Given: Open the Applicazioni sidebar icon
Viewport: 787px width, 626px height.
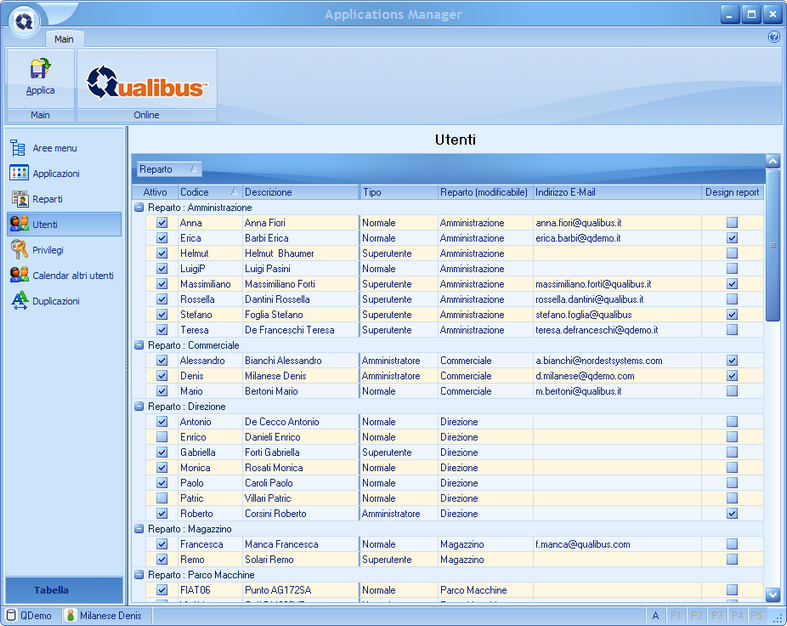Looking at the screenshot, I should 18,173.
